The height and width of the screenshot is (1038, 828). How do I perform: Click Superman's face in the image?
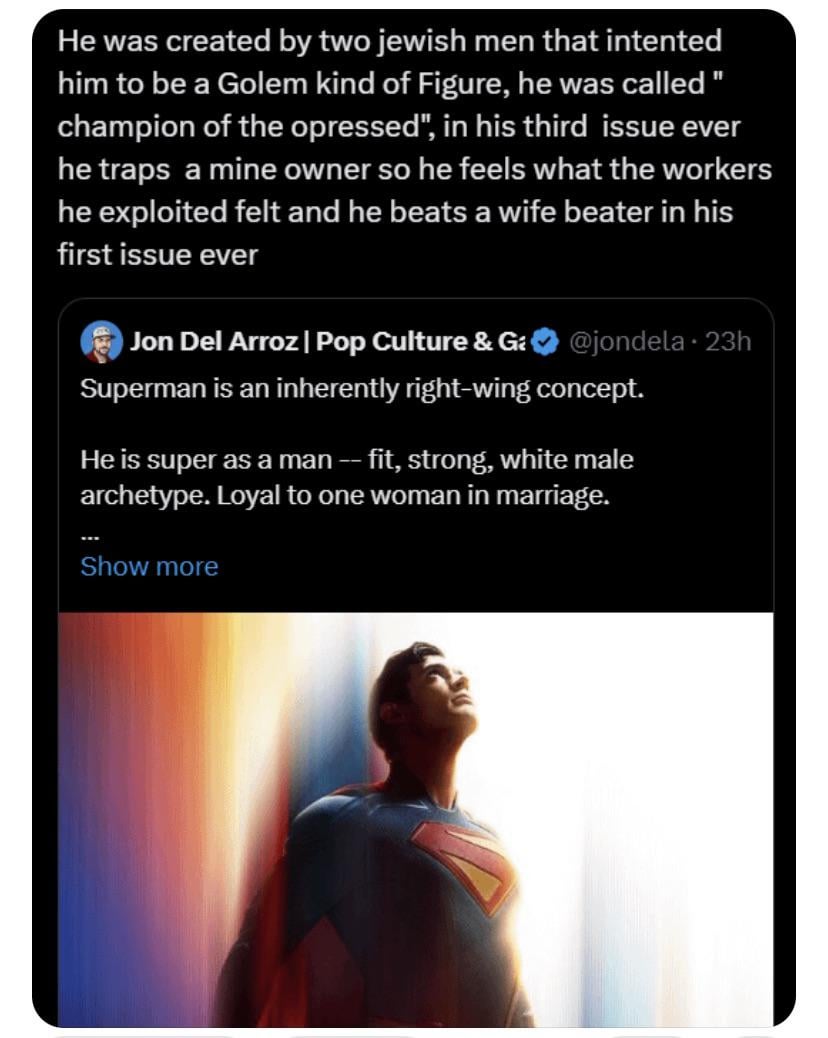tap(442, 700)
